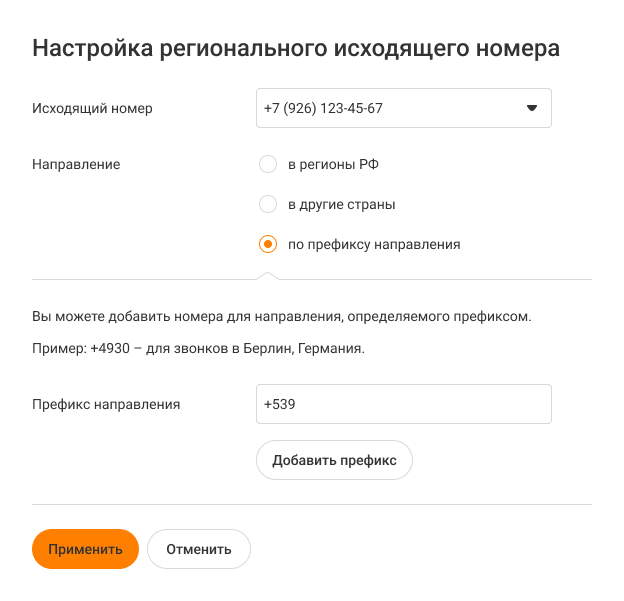This screenshot has width=624, height=601.
Task: Click the dialog title "Настройка регионального исходящего номера"
Action: [x=296, y=49]
